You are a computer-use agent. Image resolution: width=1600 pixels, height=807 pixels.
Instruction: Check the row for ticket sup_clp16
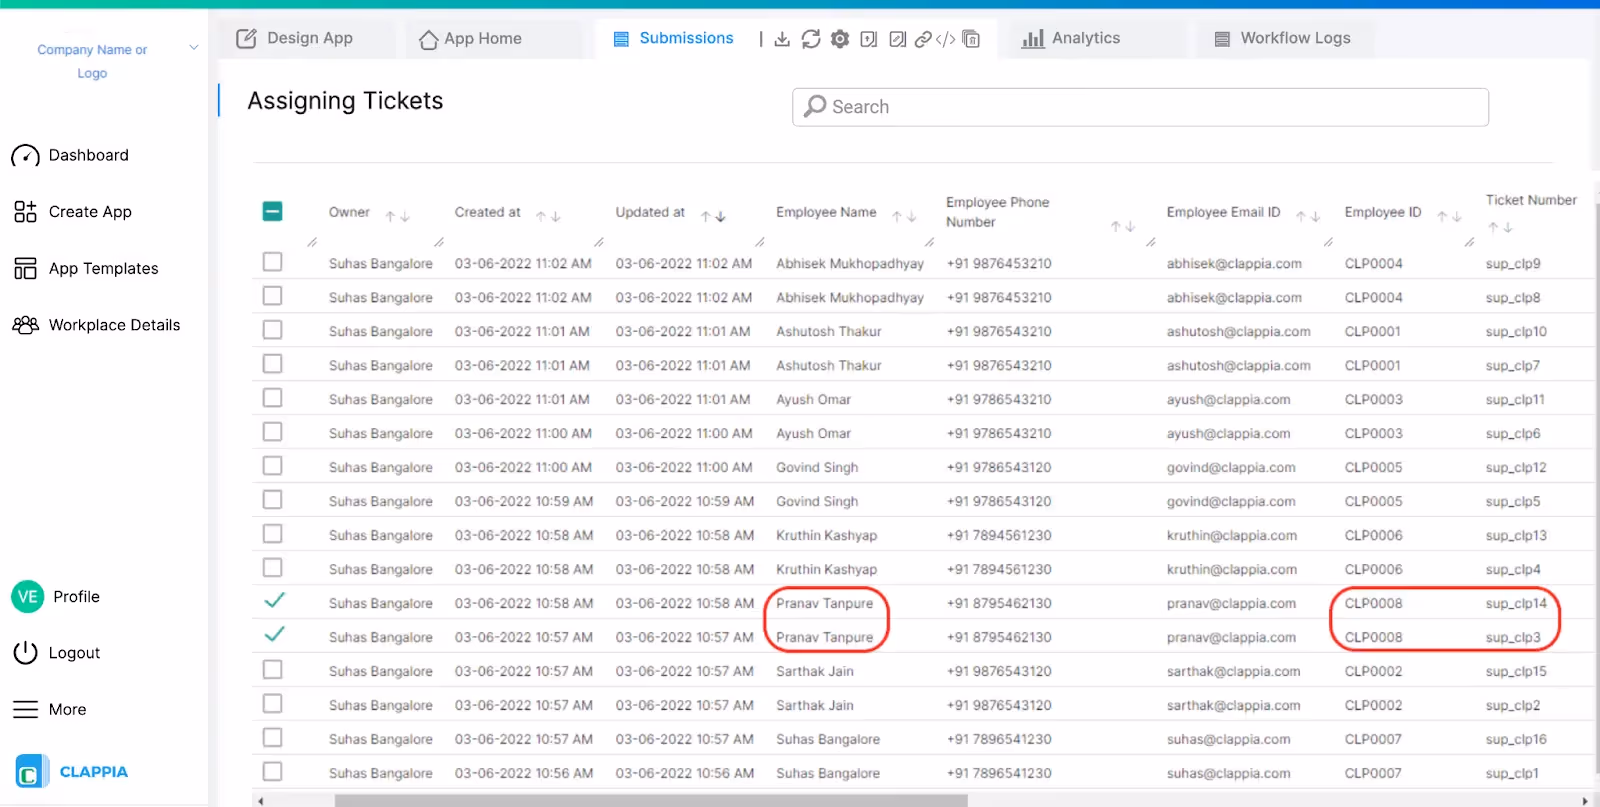[x=272, y=738]
